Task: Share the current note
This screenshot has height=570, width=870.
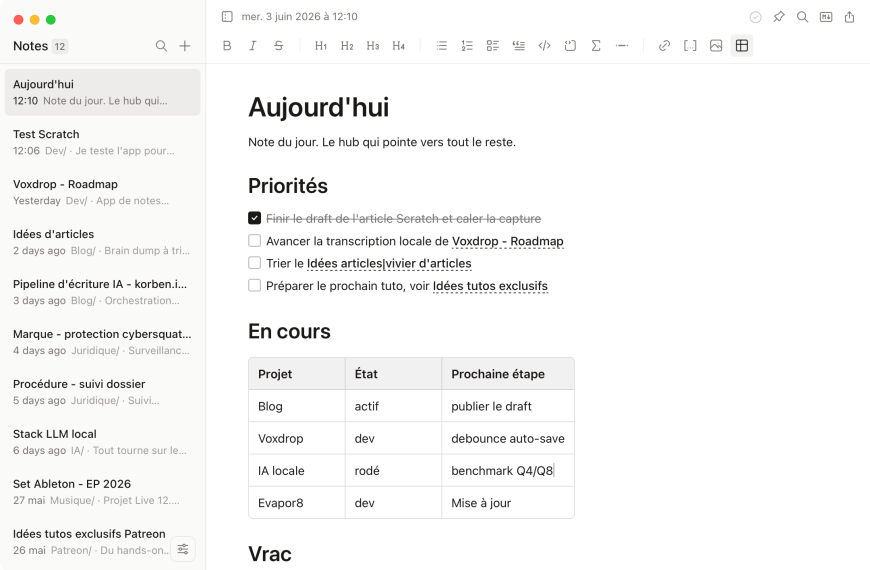Action: pyautogui.click(x=849, y=17)
